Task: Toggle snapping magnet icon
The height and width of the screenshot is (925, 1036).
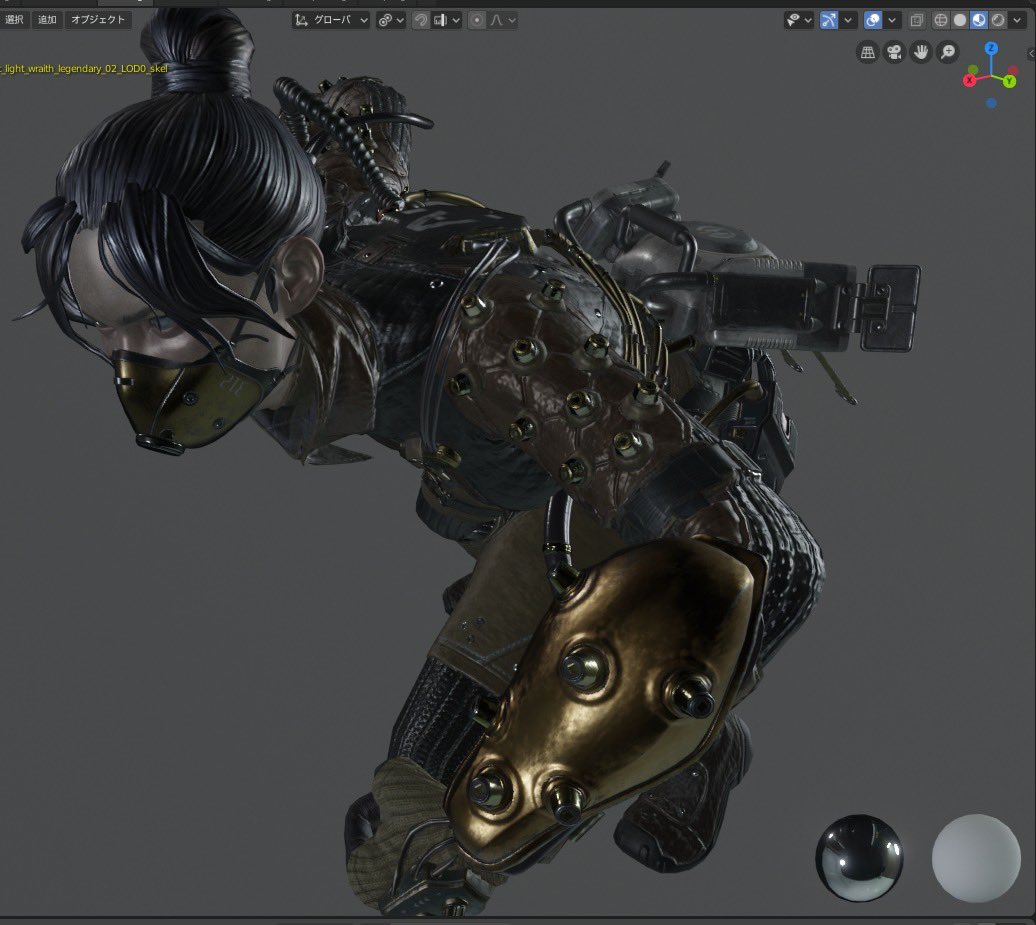Action: point(420,20)
